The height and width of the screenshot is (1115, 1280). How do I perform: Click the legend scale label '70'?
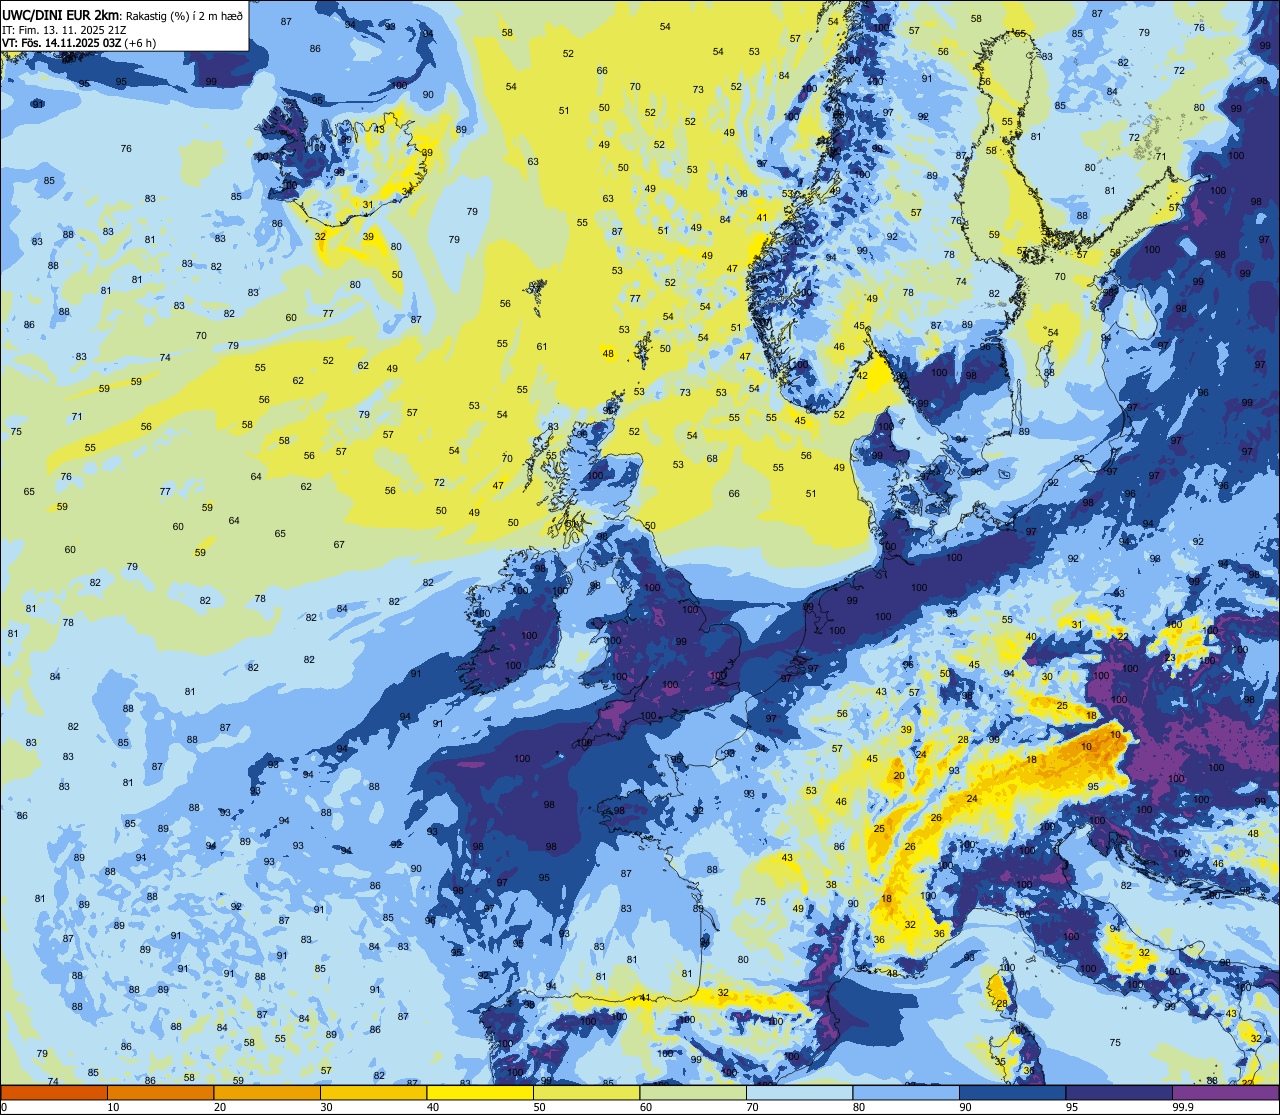(x=752, y=1107)
